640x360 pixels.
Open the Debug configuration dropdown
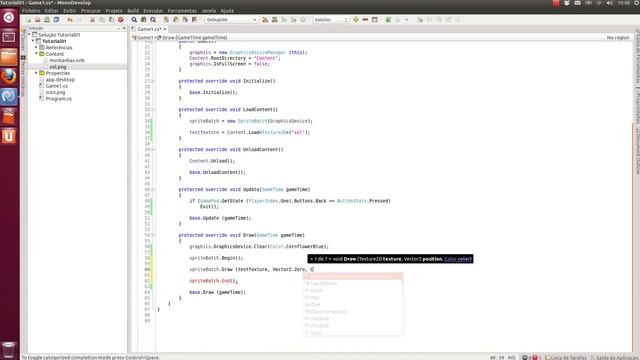[x=231, y=20]
